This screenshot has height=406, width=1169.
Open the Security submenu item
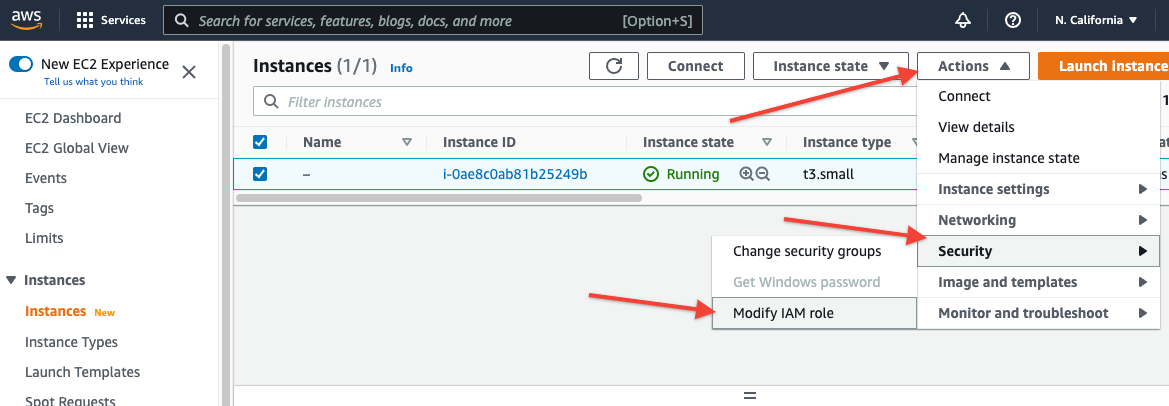pos(1038,251)
